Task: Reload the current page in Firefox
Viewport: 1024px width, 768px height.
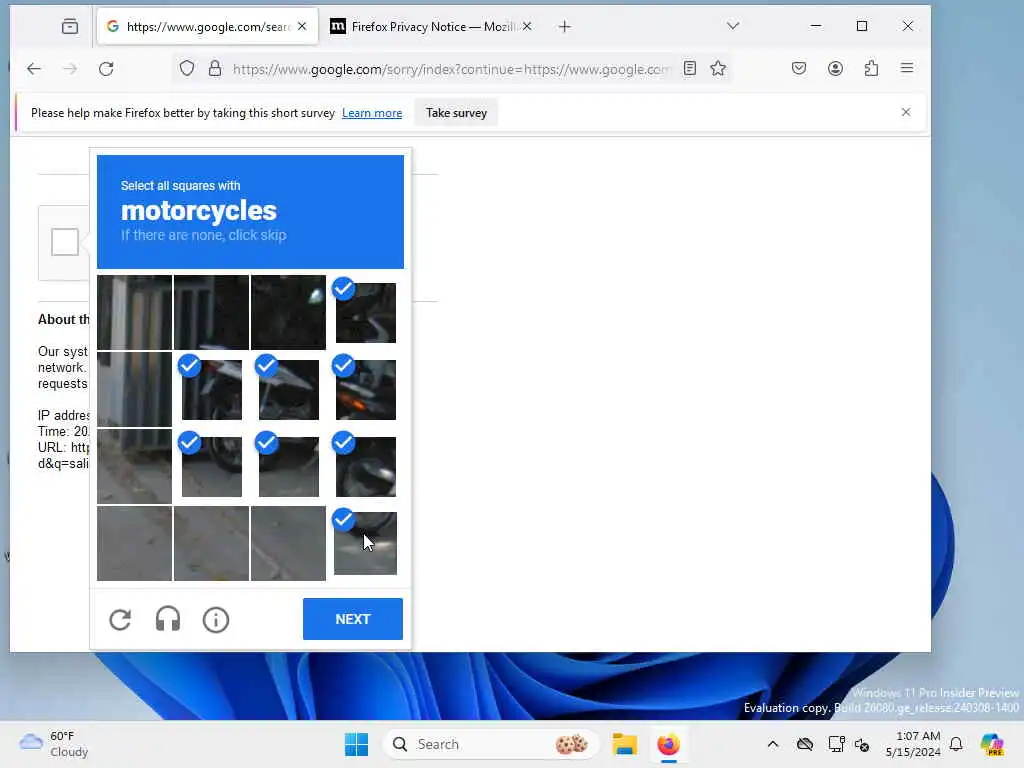Action: click(106, 69)
